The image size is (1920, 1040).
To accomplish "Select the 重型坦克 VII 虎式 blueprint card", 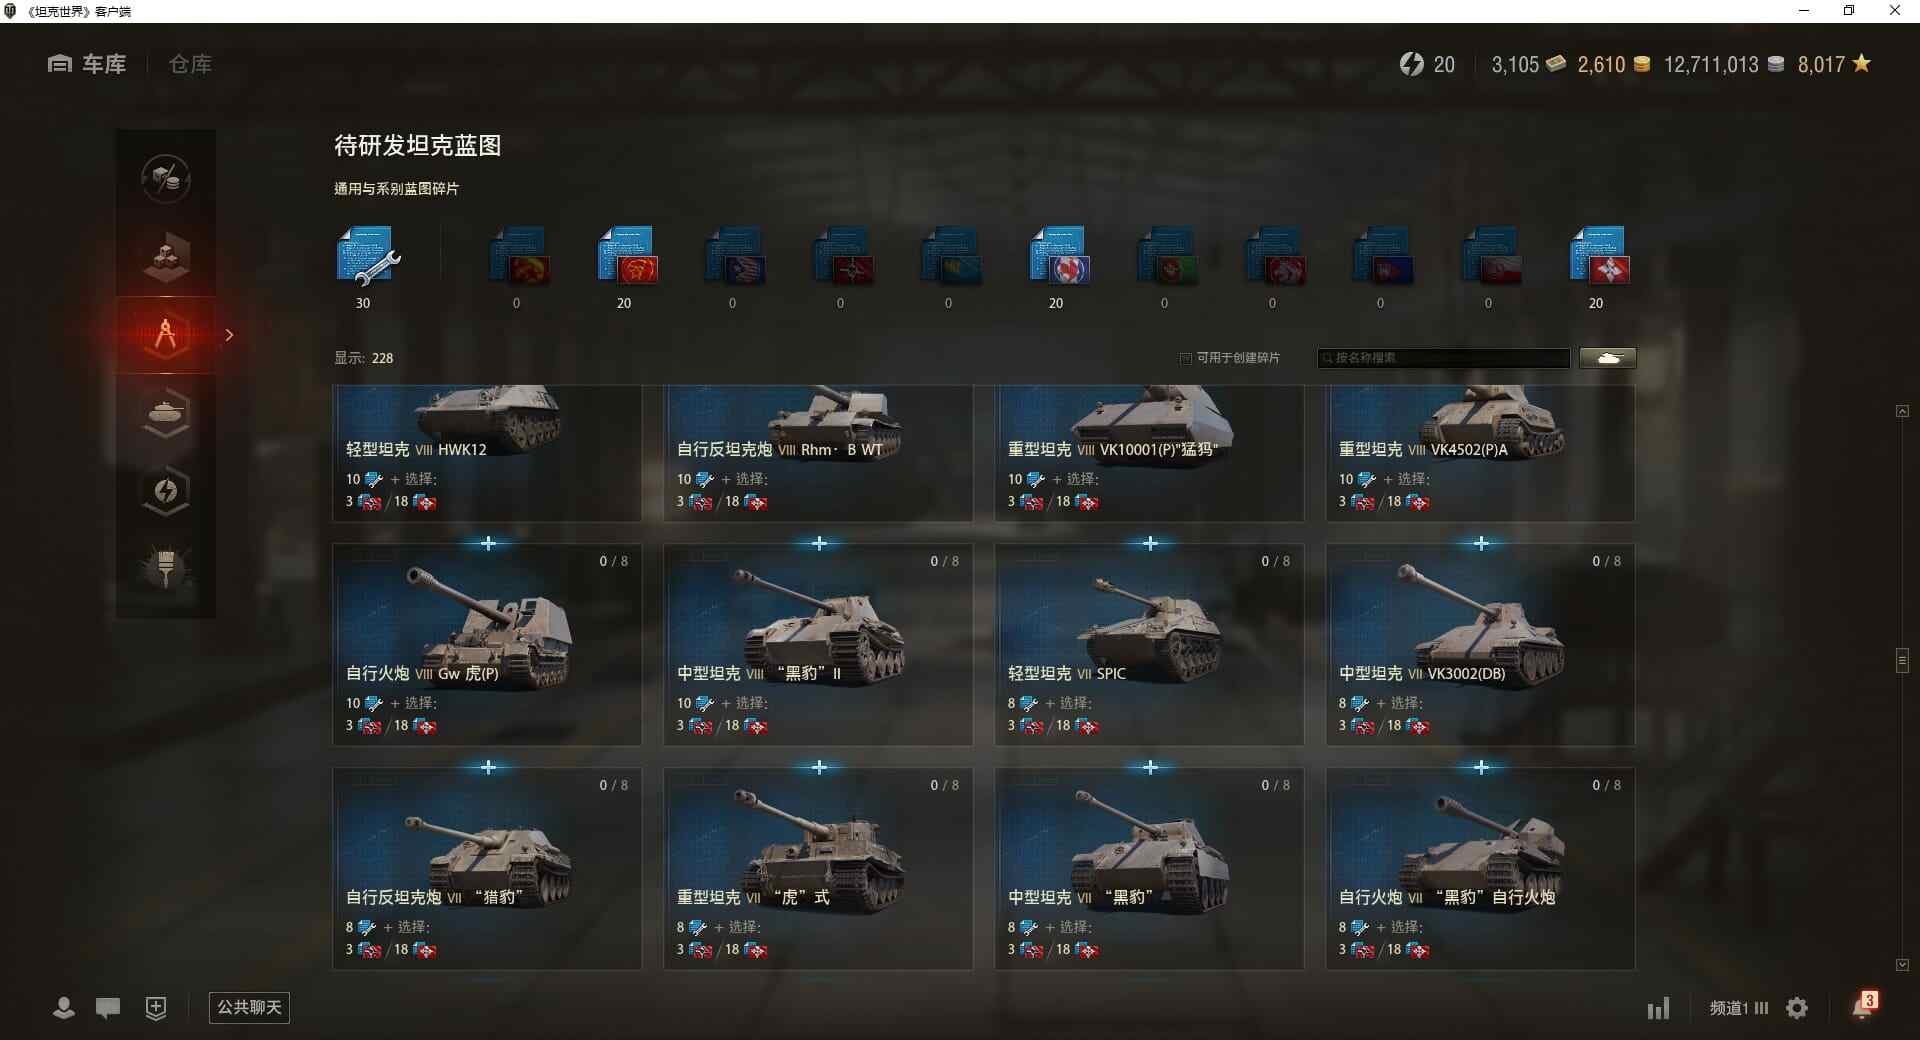I will 818,868.
